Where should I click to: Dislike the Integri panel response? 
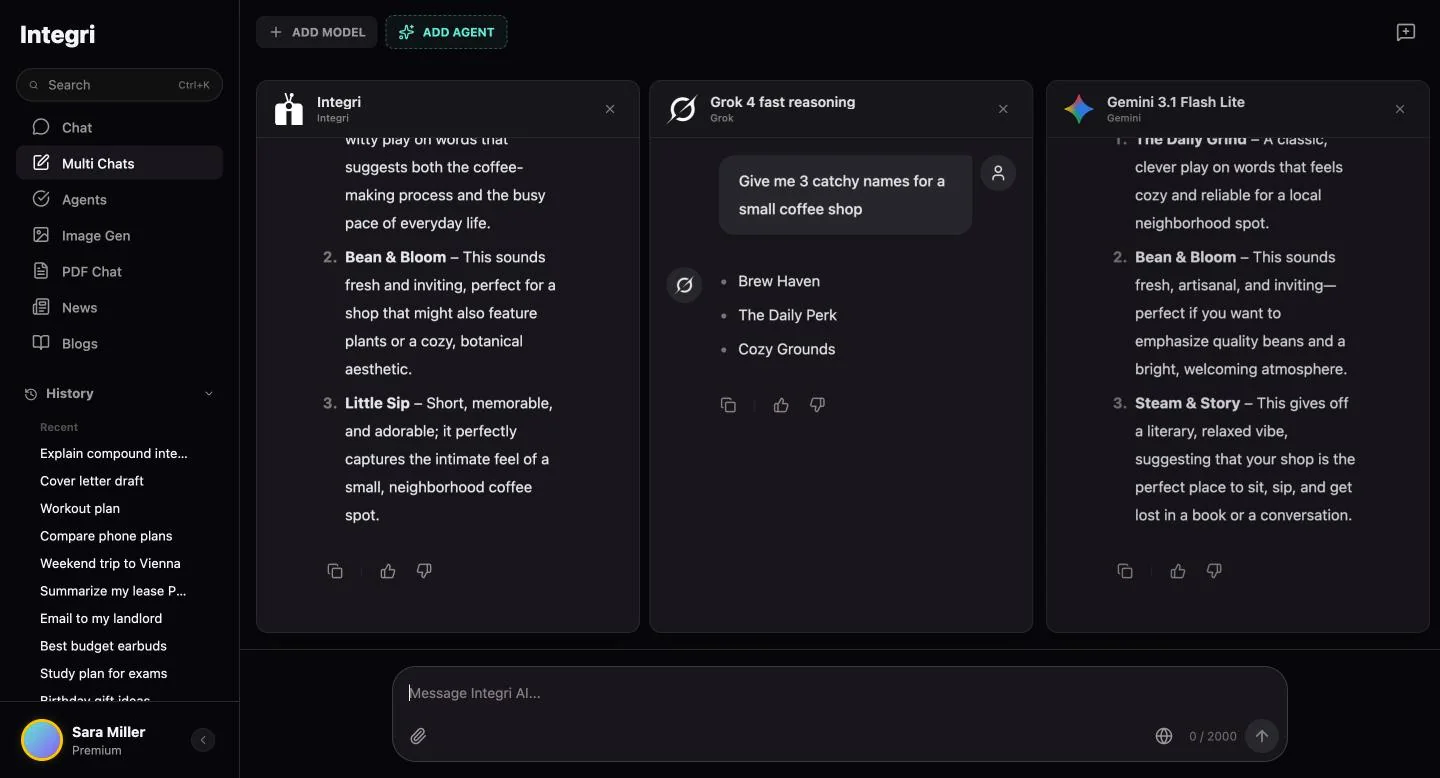424,571
